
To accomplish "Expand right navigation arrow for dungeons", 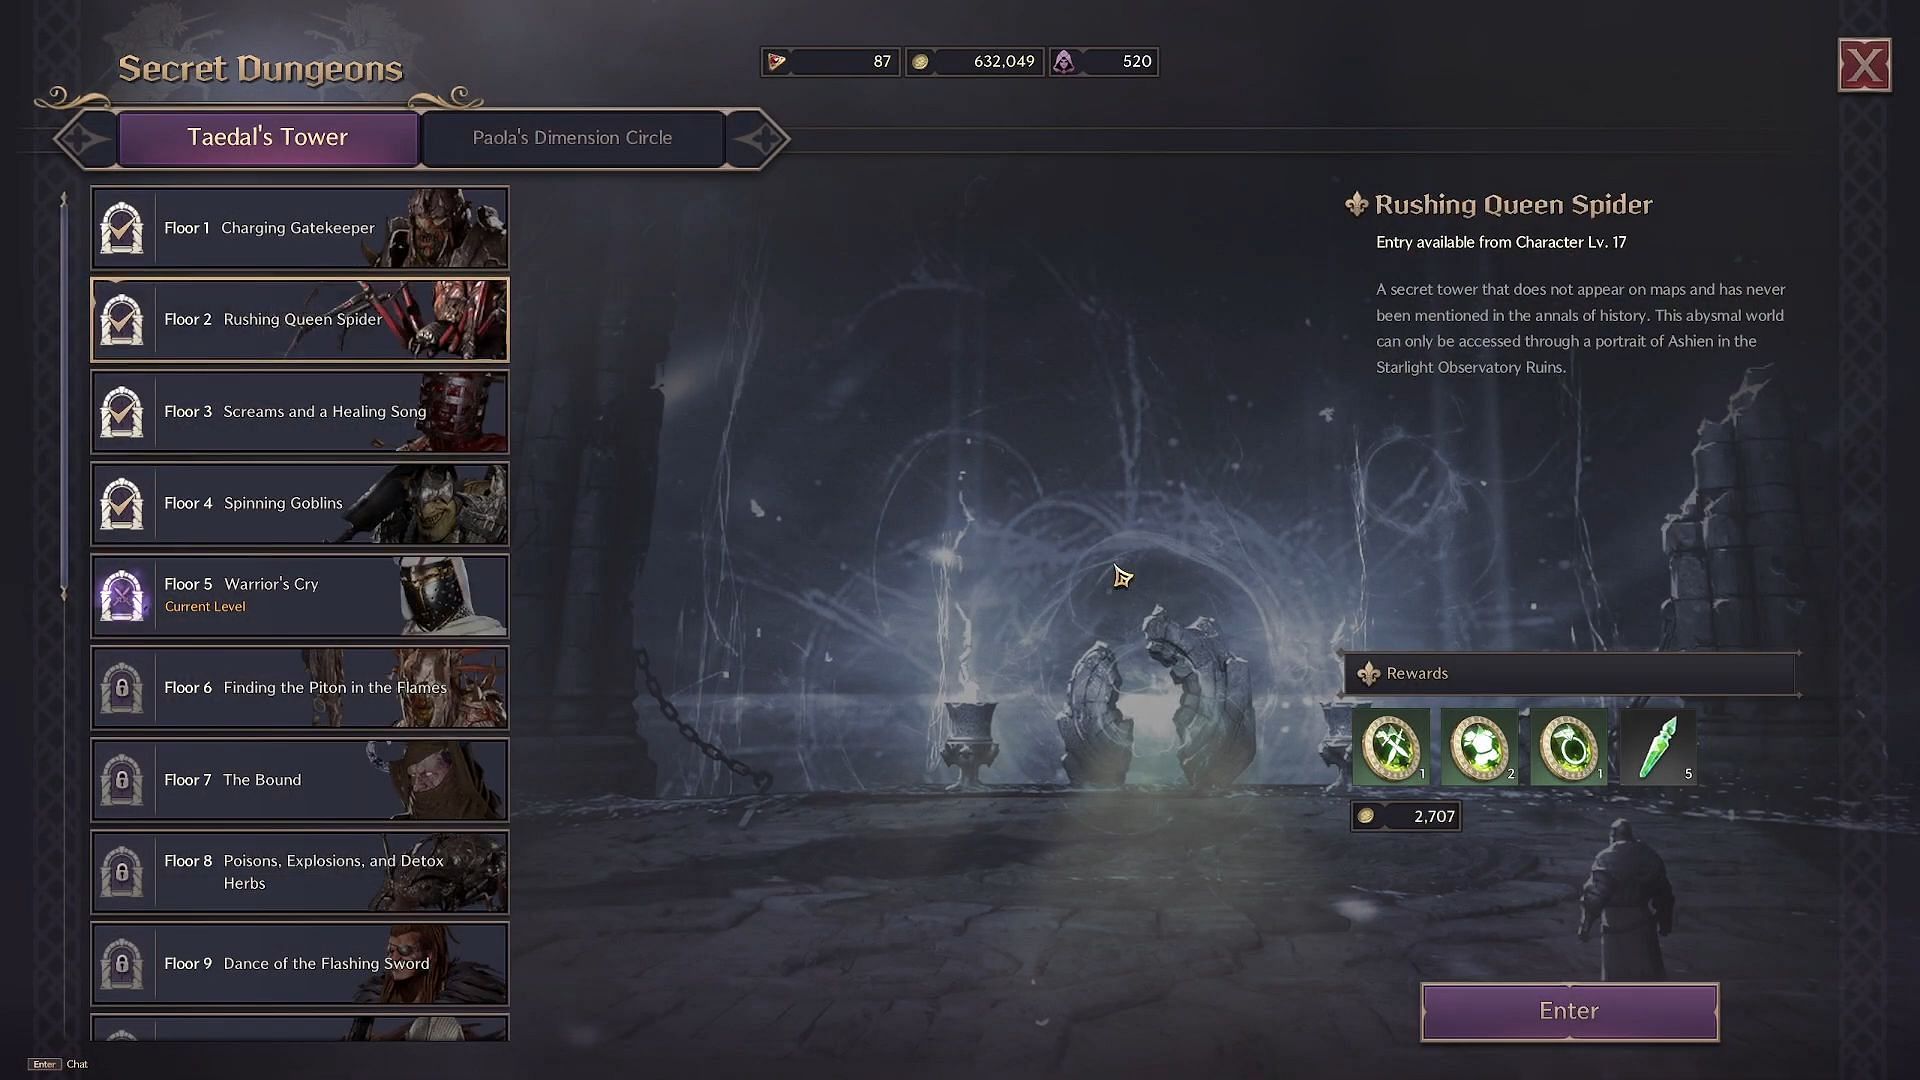I will coord(761,137).
